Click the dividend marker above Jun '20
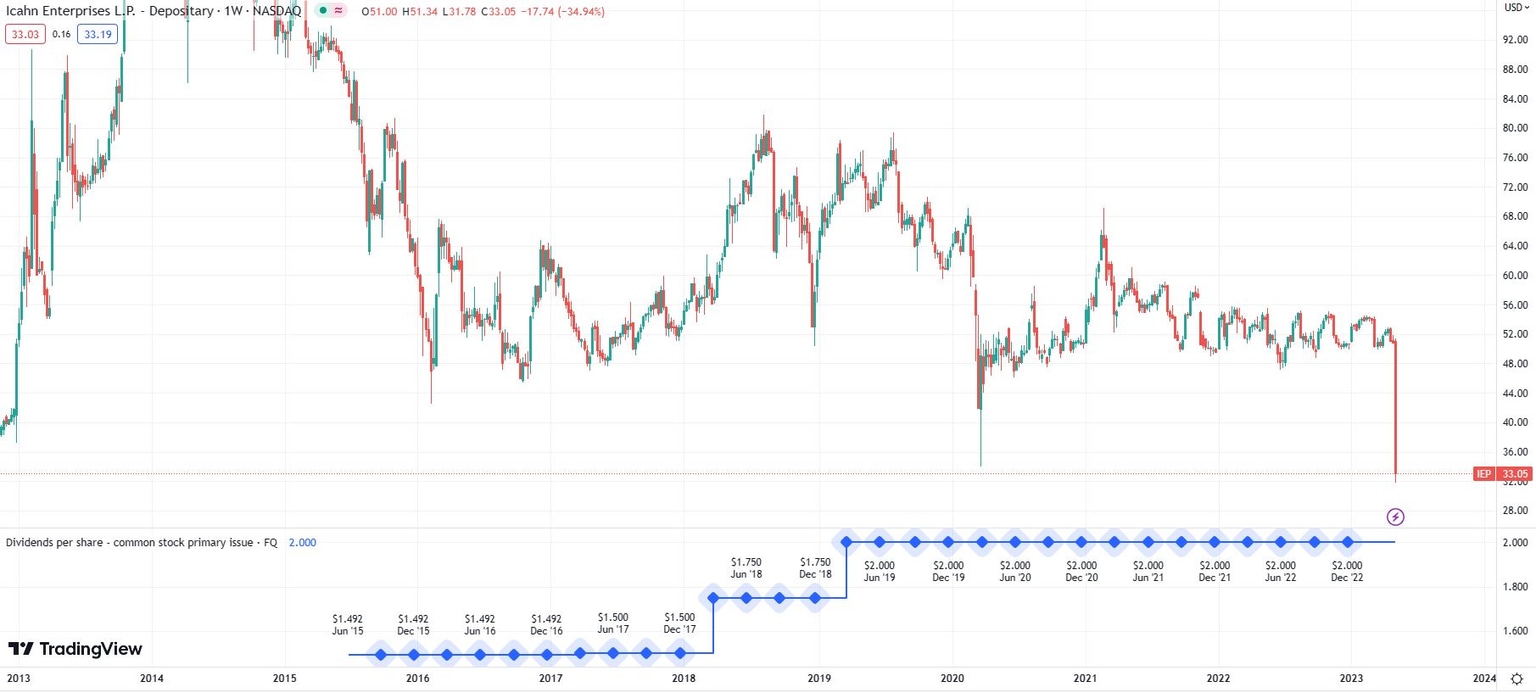The image size is (1536, 693). pyautogui.click(x=1015, y=542)
